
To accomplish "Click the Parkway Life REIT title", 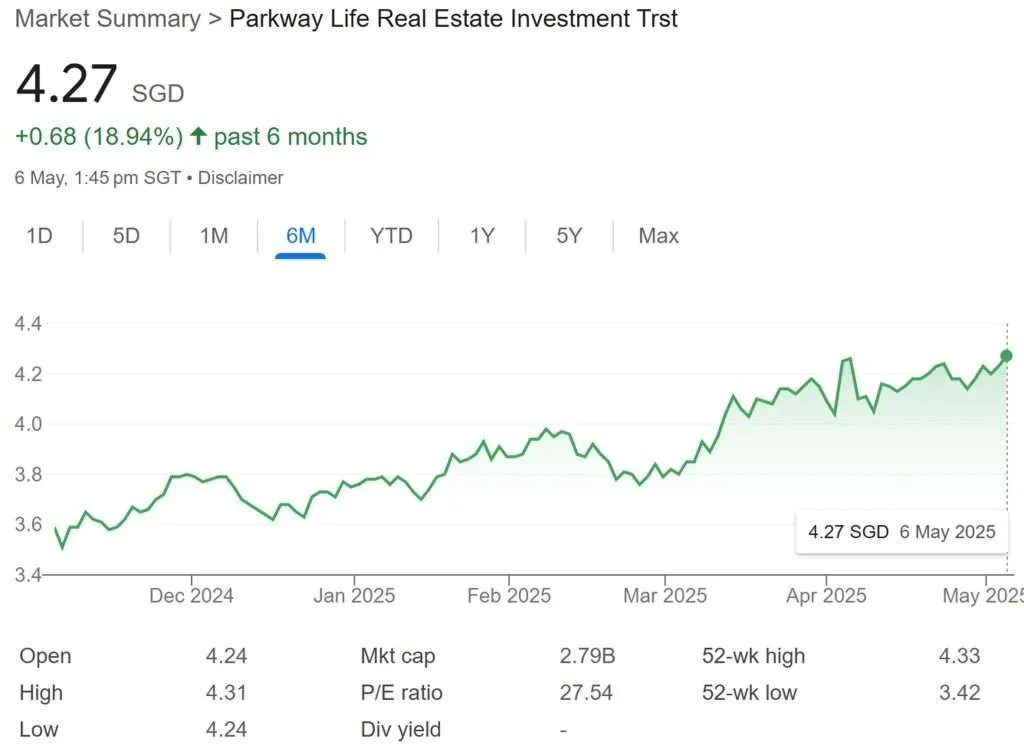I will pyautogui.click(x=453, y=18).
